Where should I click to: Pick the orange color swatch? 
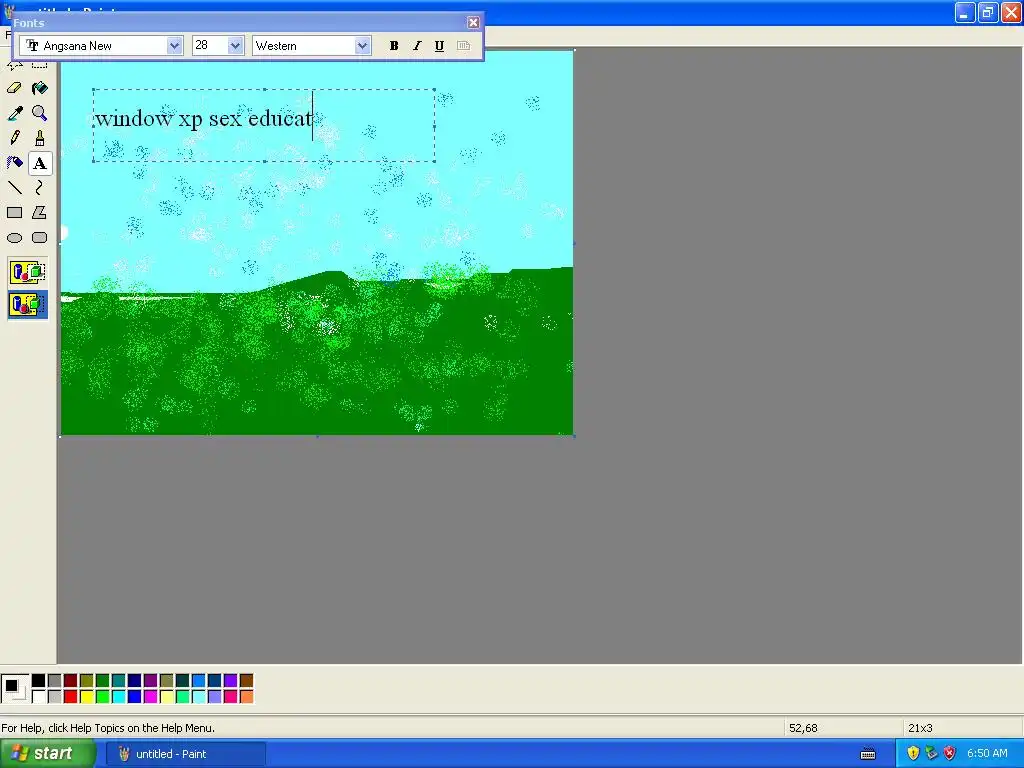tap(246, 697)
